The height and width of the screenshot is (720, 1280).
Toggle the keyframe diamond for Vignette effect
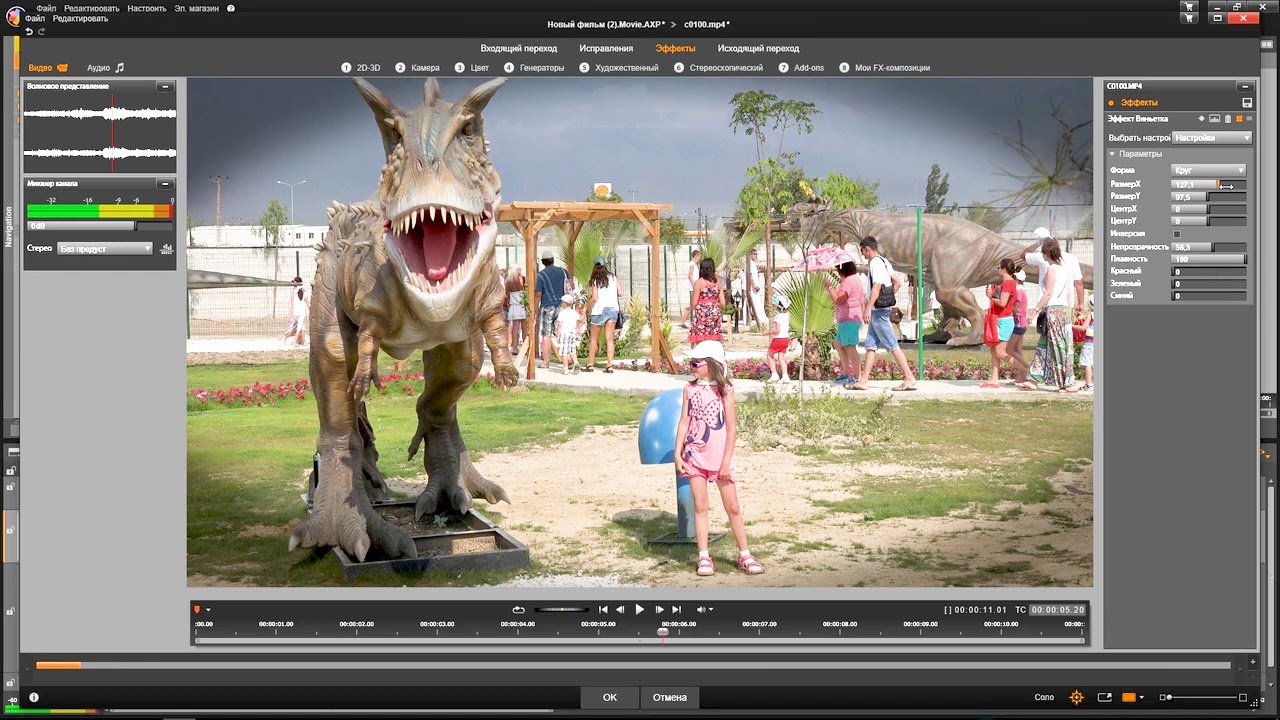click(1202, 119)
